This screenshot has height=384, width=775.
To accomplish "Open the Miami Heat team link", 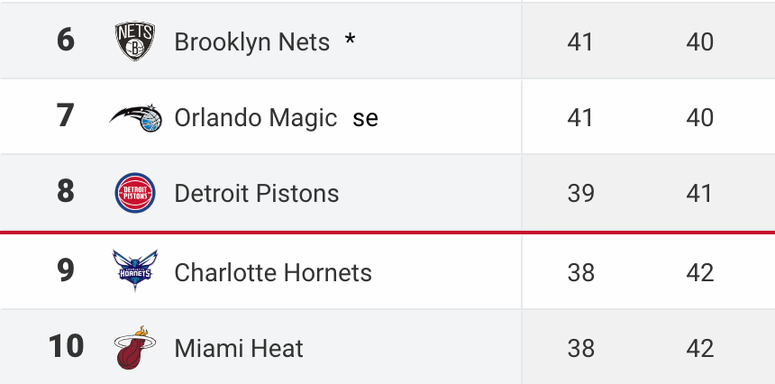I will point(239,348).
